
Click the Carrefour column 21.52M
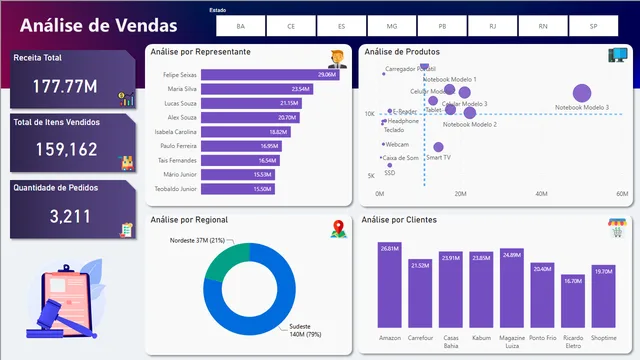click(420, 293)
